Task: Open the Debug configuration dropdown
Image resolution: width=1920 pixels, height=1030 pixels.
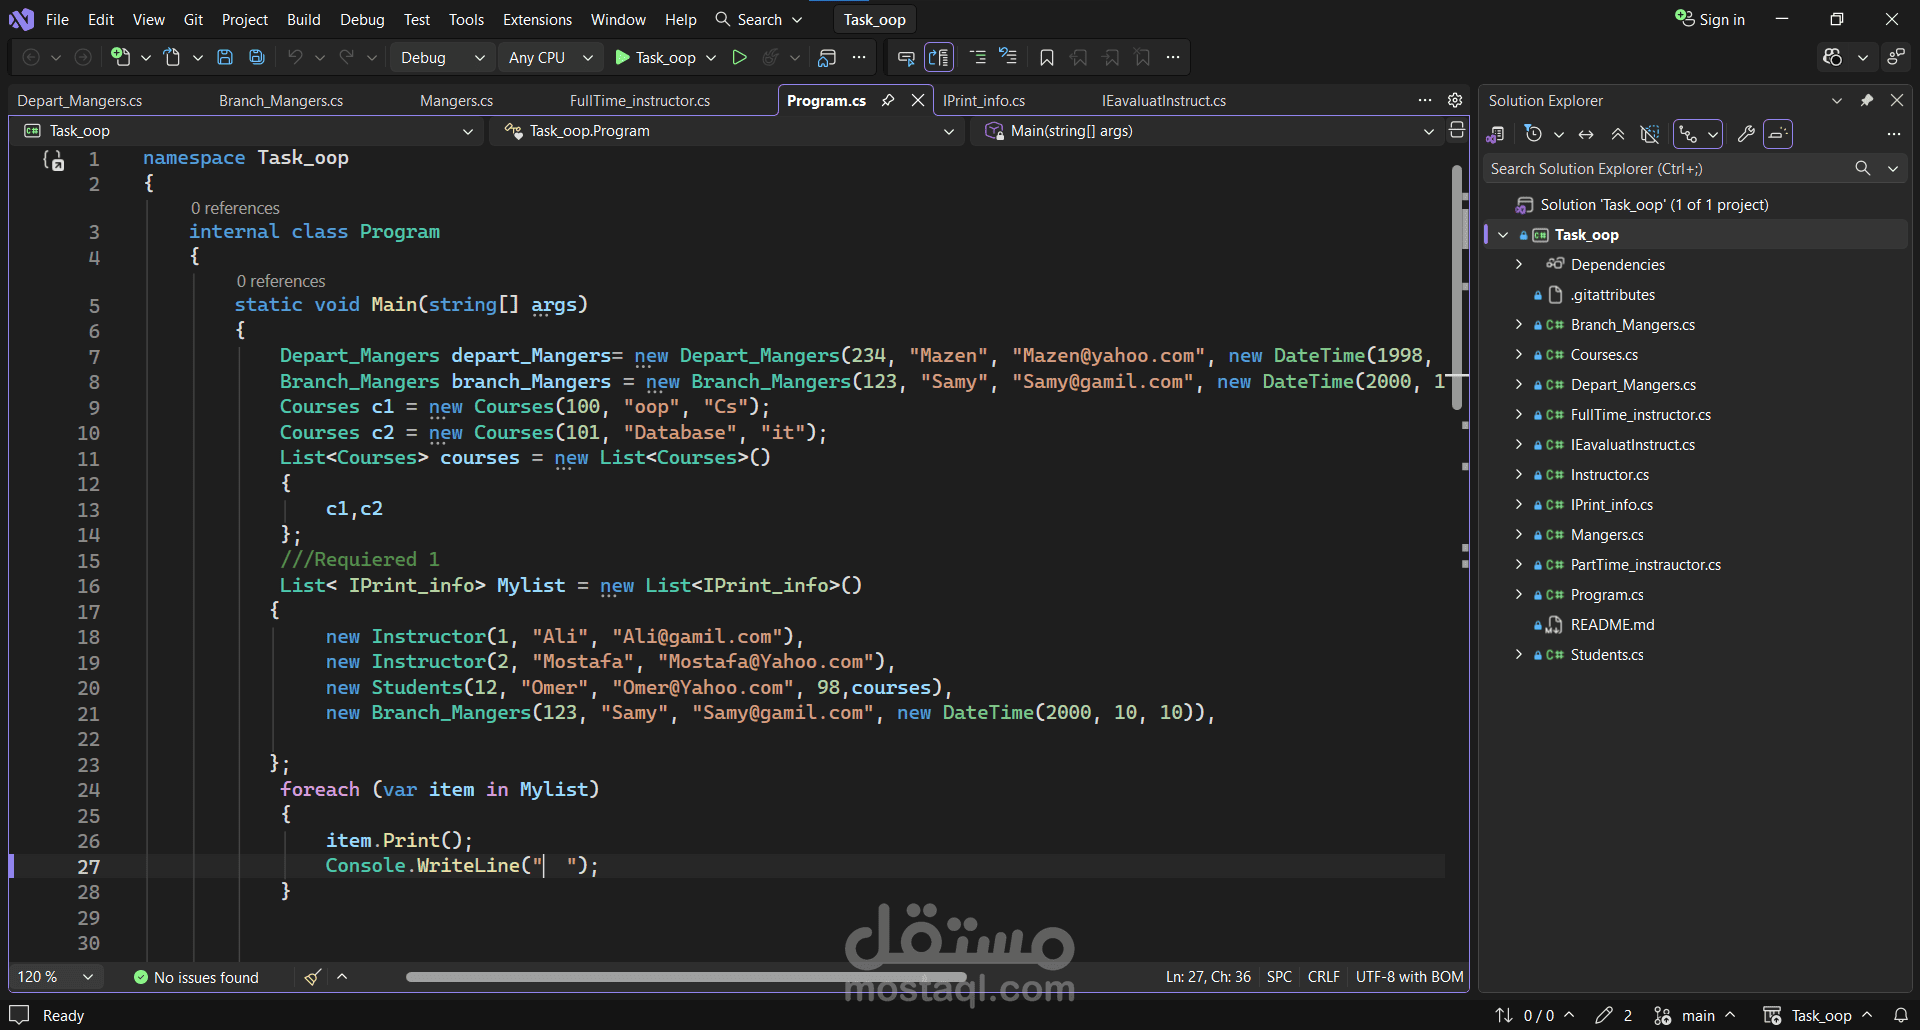Action: point(442,58)
